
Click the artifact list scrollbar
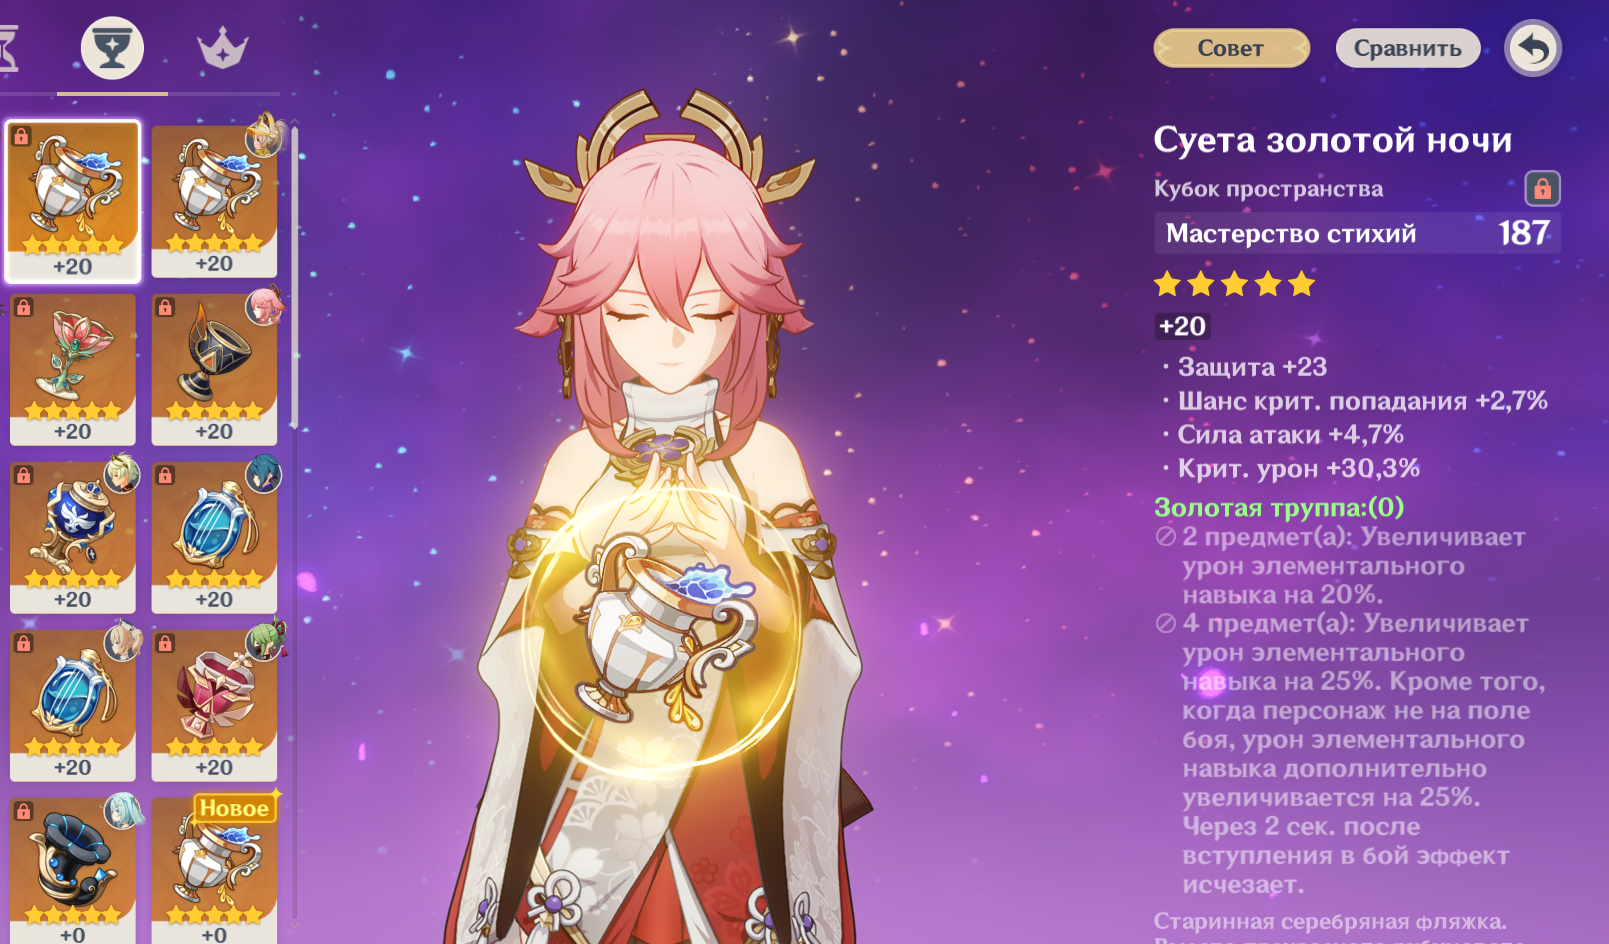tap(294, 278)
